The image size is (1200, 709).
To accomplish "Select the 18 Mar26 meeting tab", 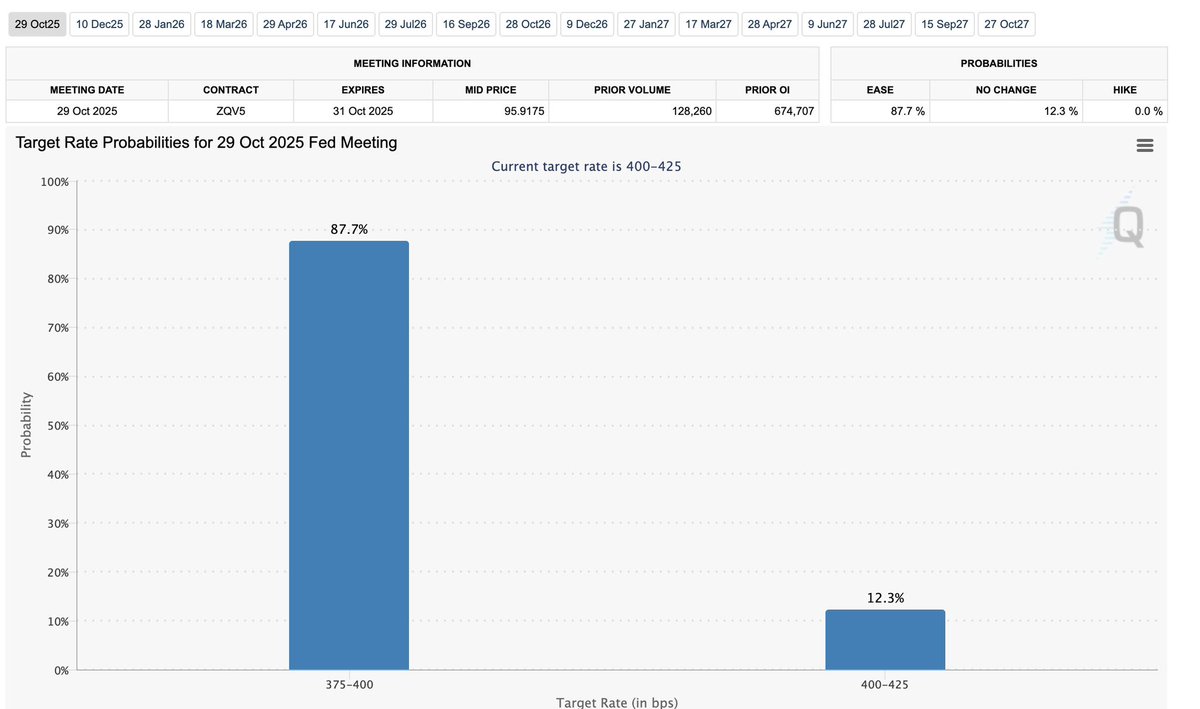I will [224, 24].
